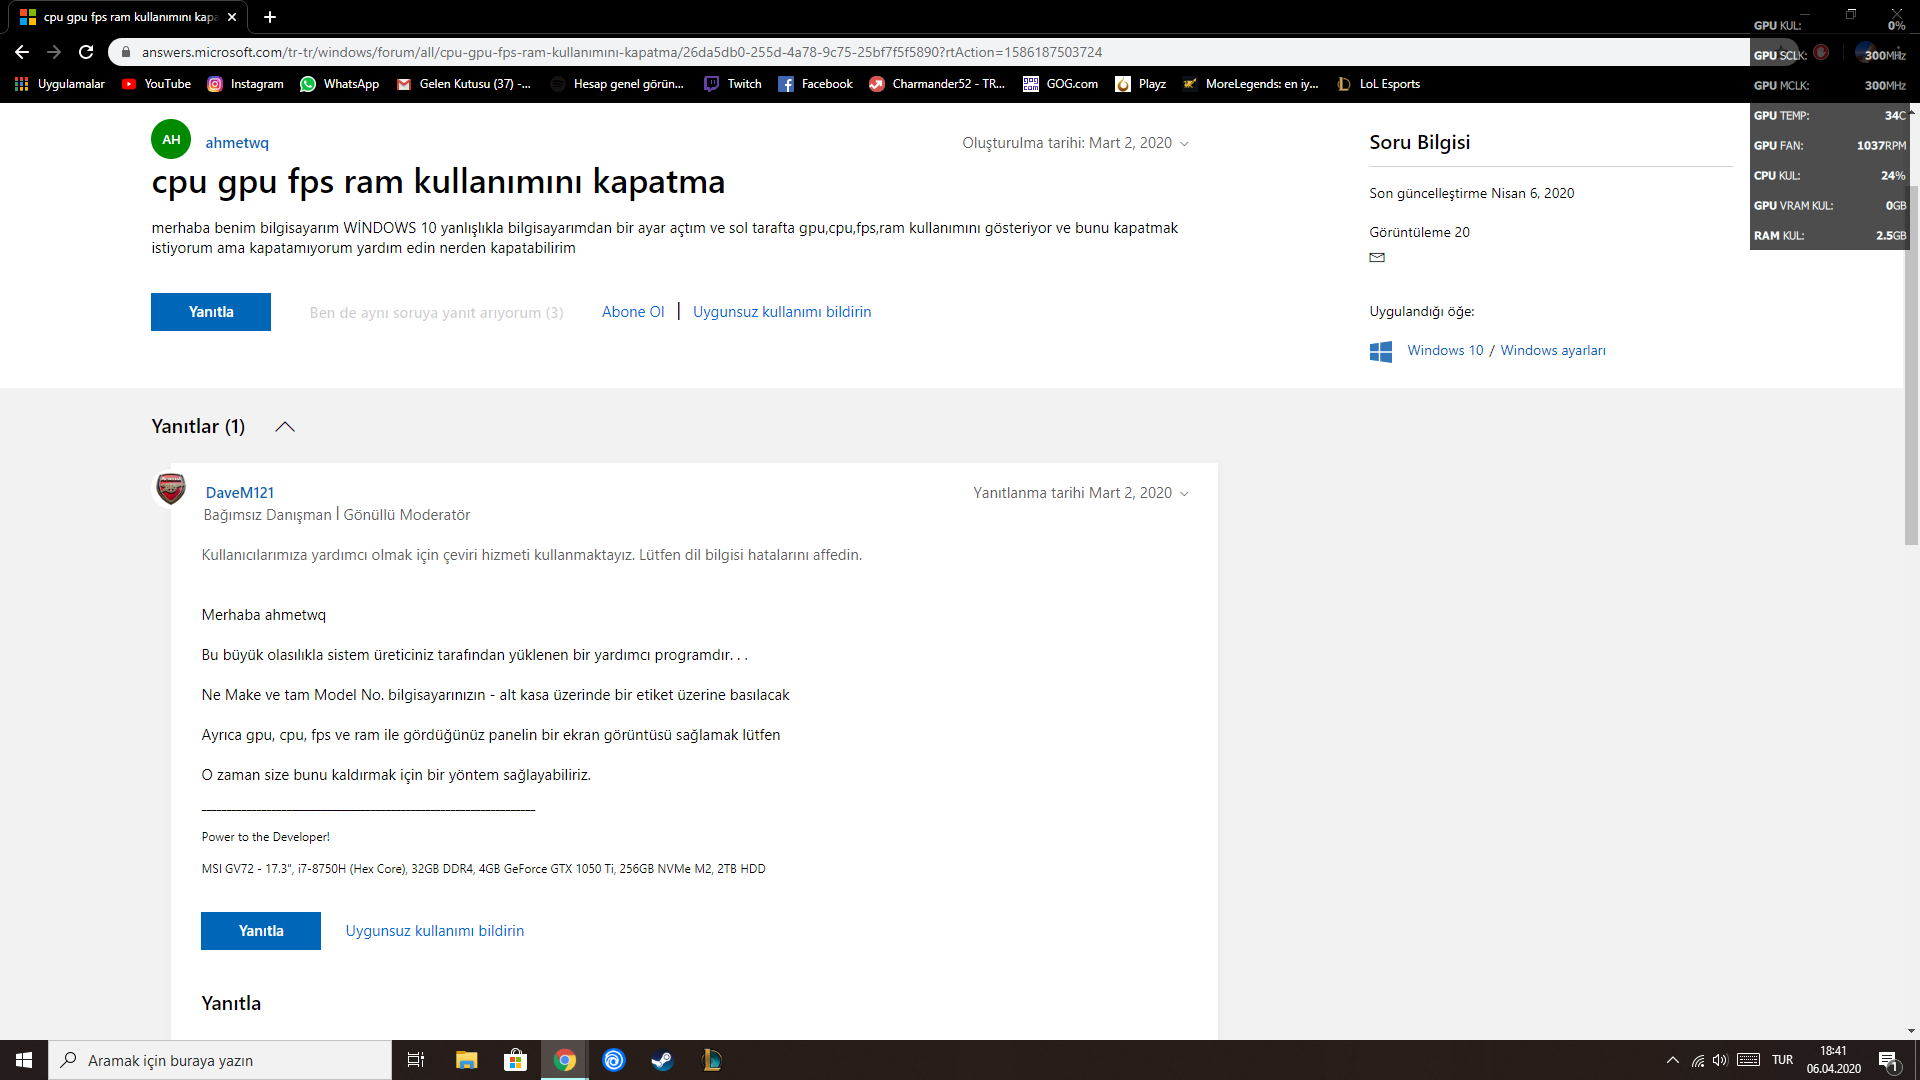Screen dimensions: 1920x1080
Task: Click the blue Yanıtla button under the question
Action: [x=211, y=312]
